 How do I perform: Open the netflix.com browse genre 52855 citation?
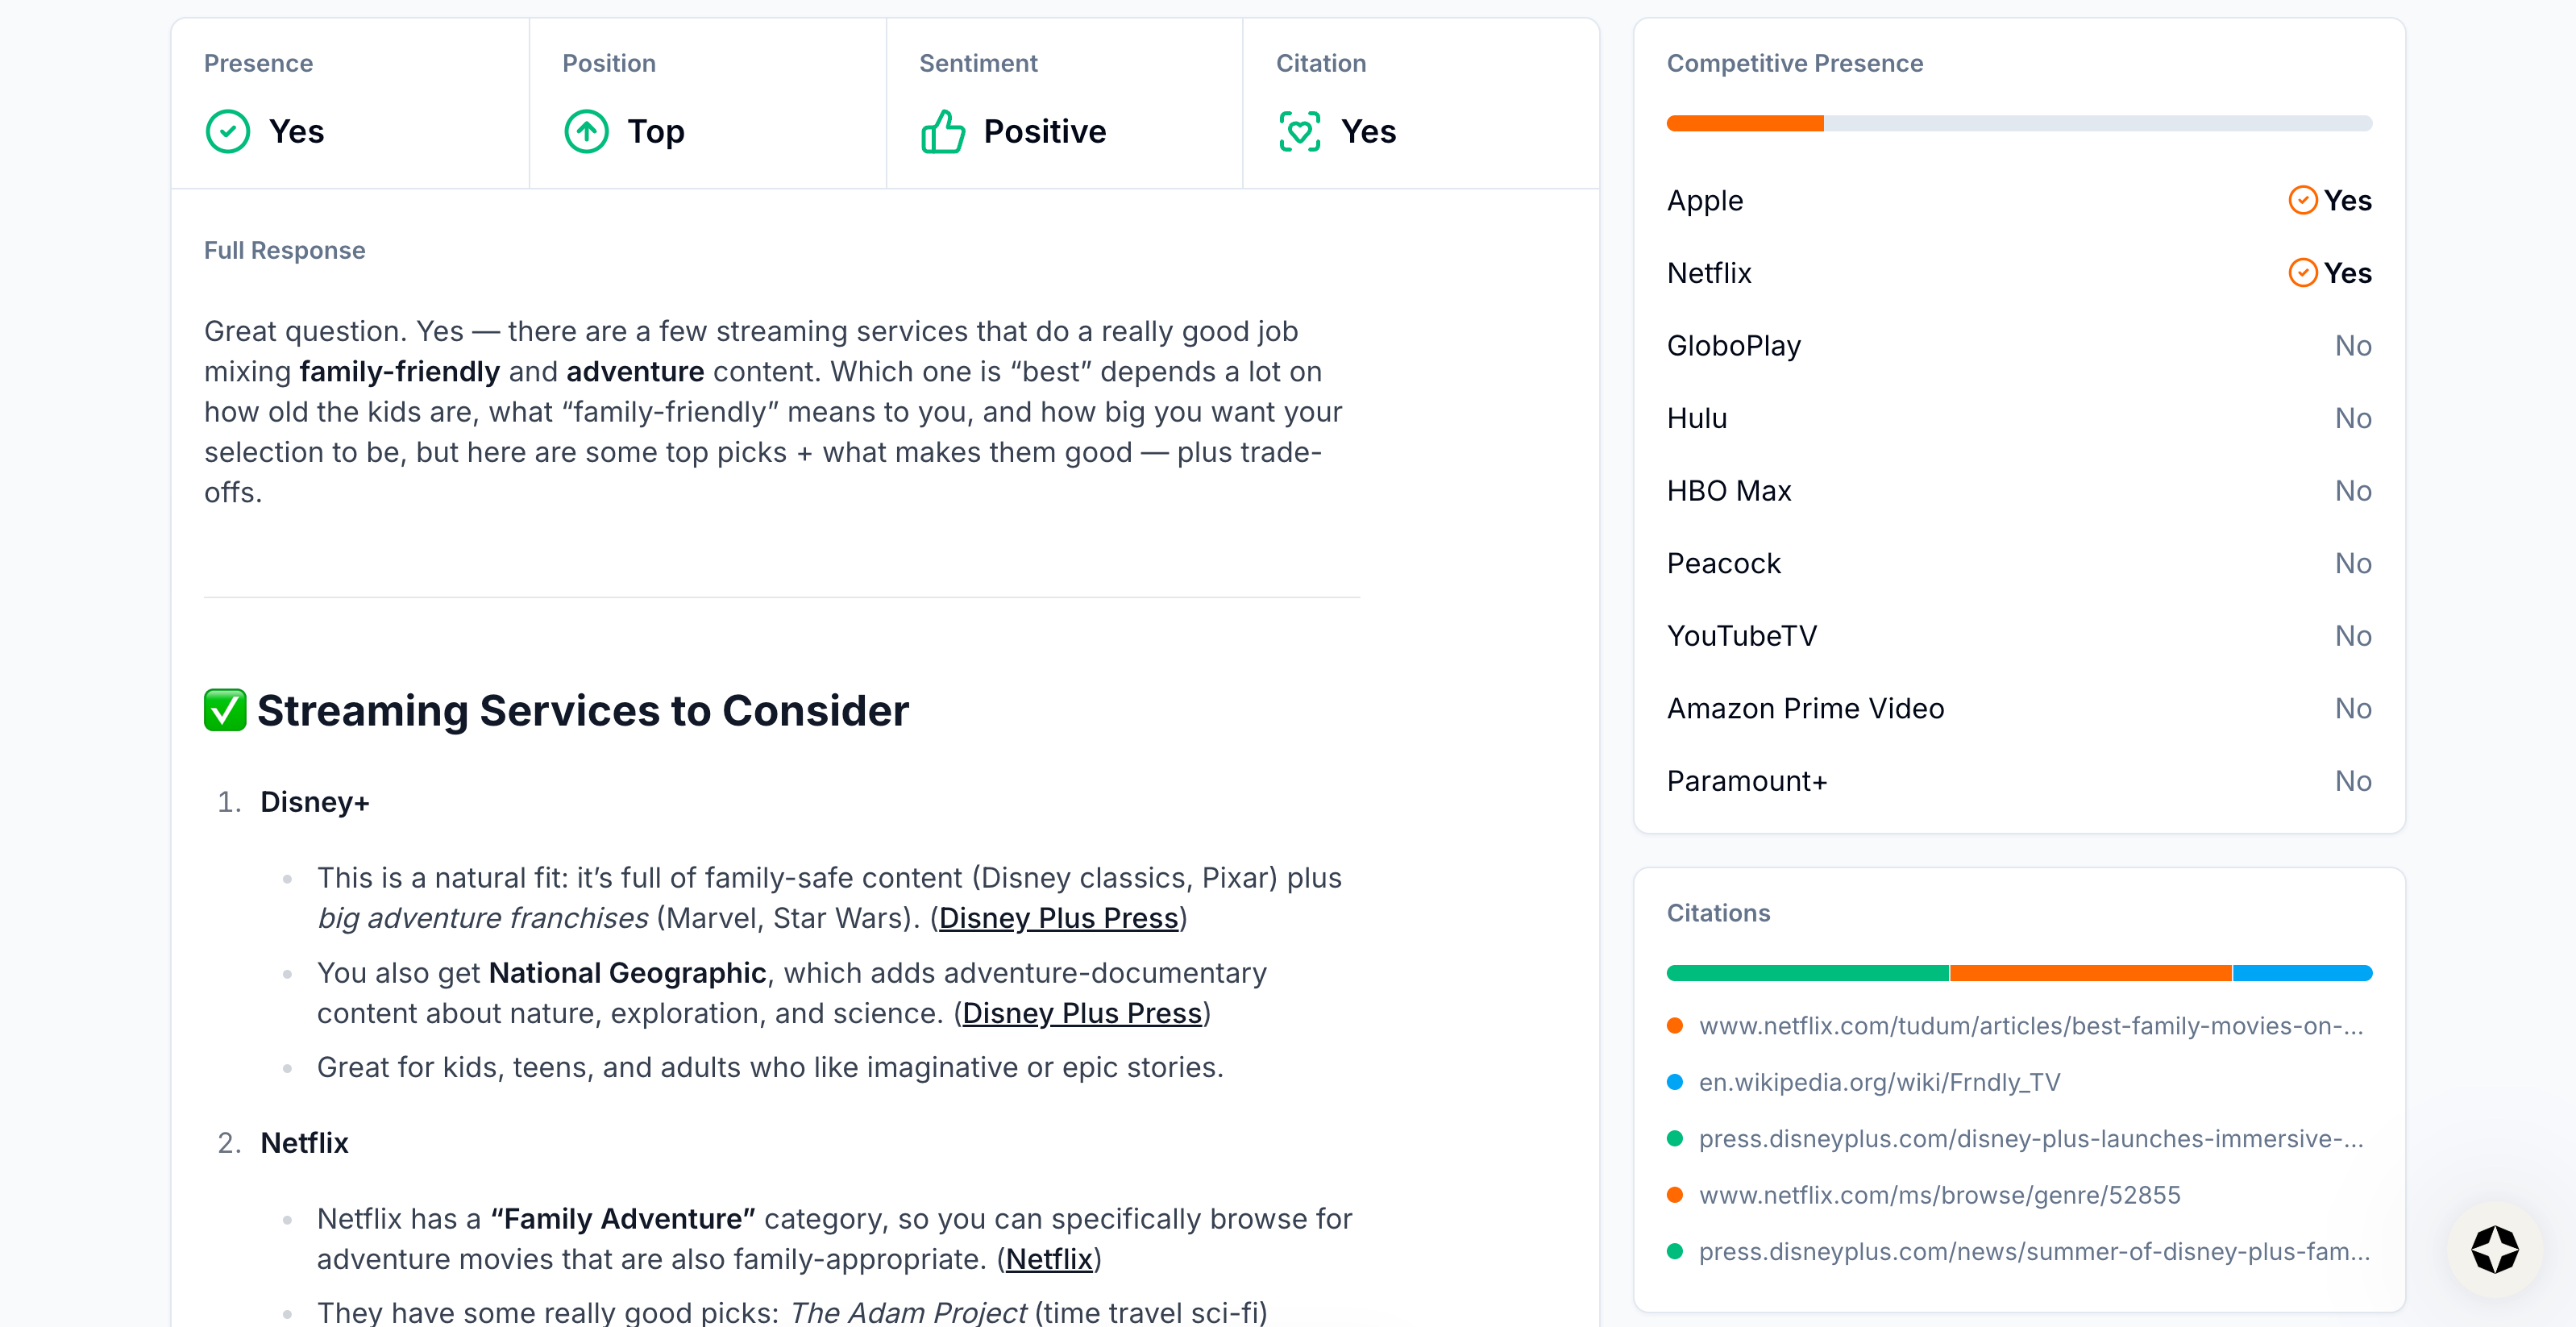[x=1939, y=1195]
